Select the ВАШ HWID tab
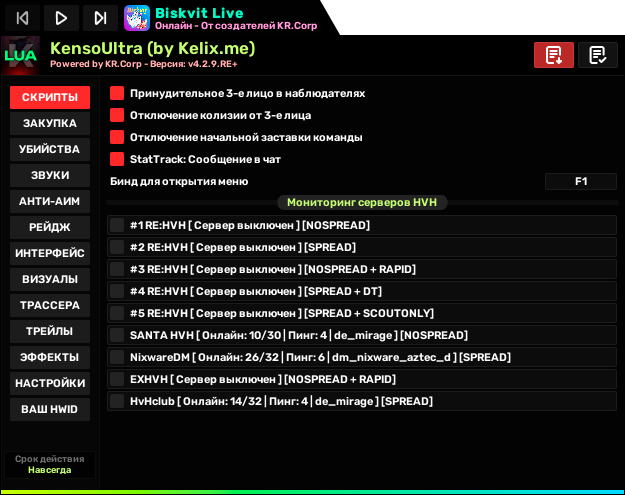This screenshot has height=495, width=625. (x=49, y=409)
